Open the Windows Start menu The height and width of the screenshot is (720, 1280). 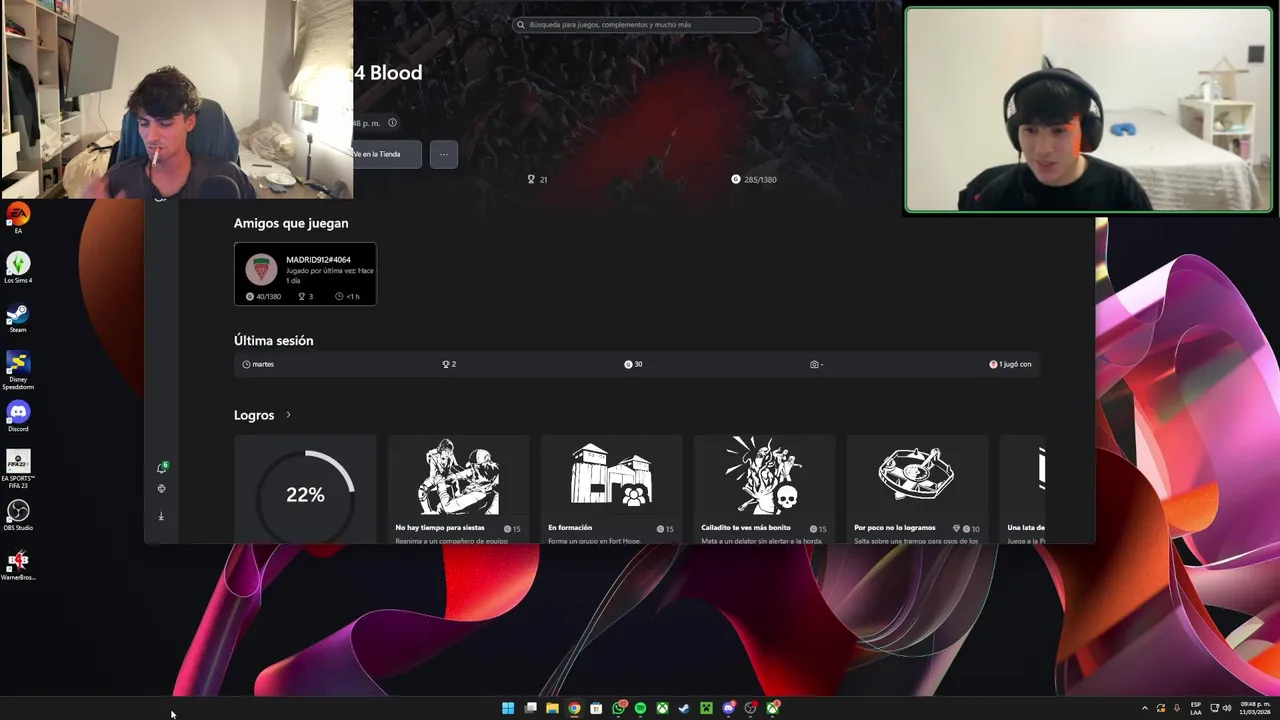pyautogui.click(x=508, y=708)
